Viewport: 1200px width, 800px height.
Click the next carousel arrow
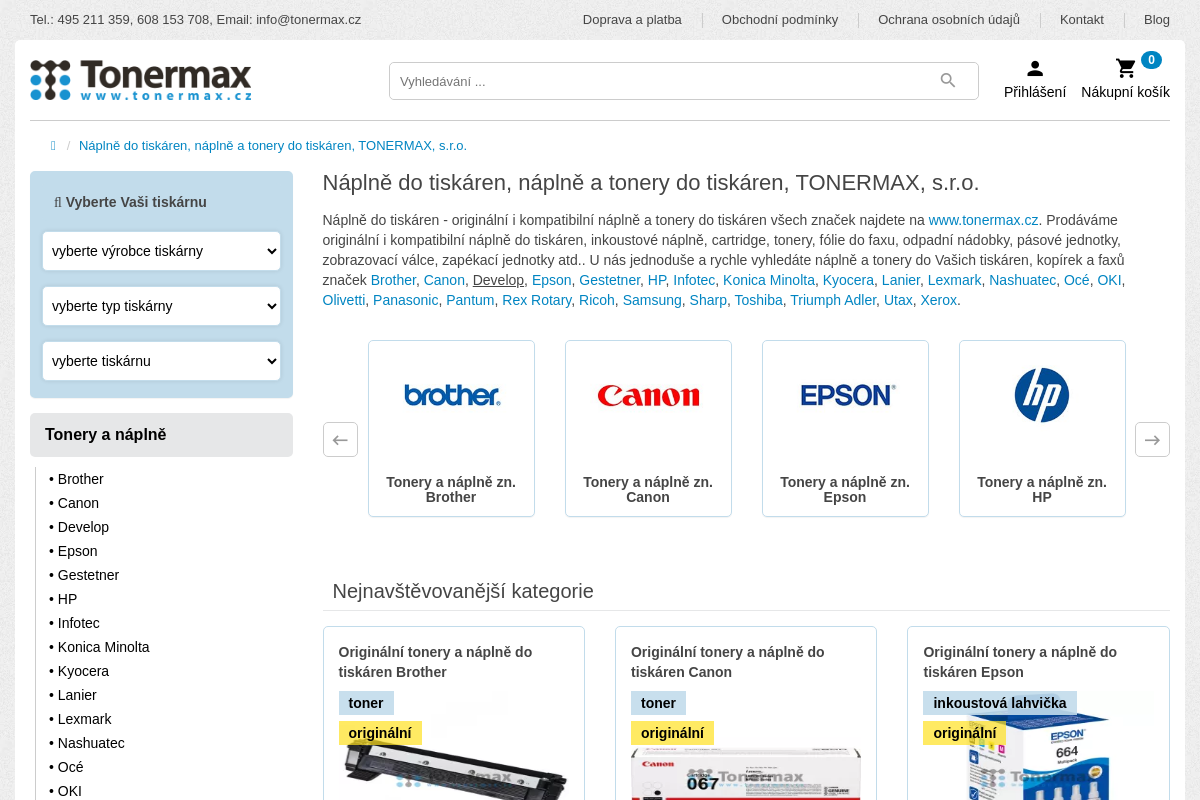pyautogui.click(x=1152, y=439)
